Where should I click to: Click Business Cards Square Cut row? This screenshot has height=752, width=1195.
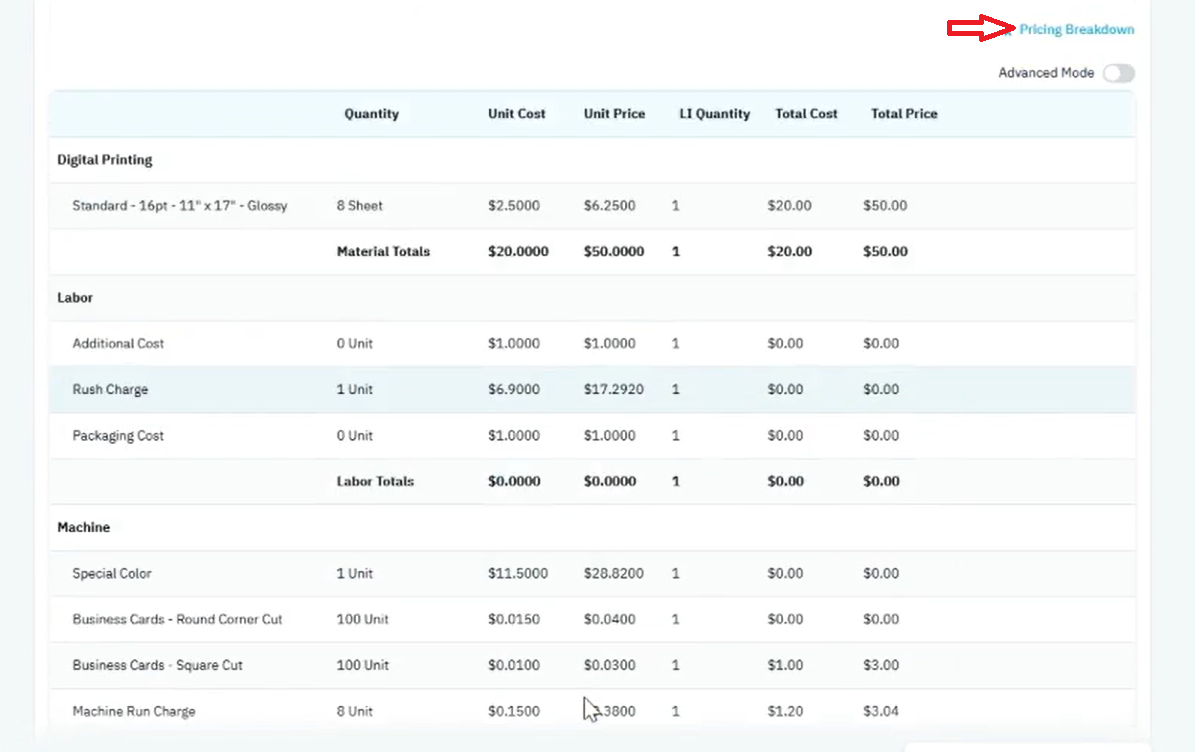click(x=592, y=665)
